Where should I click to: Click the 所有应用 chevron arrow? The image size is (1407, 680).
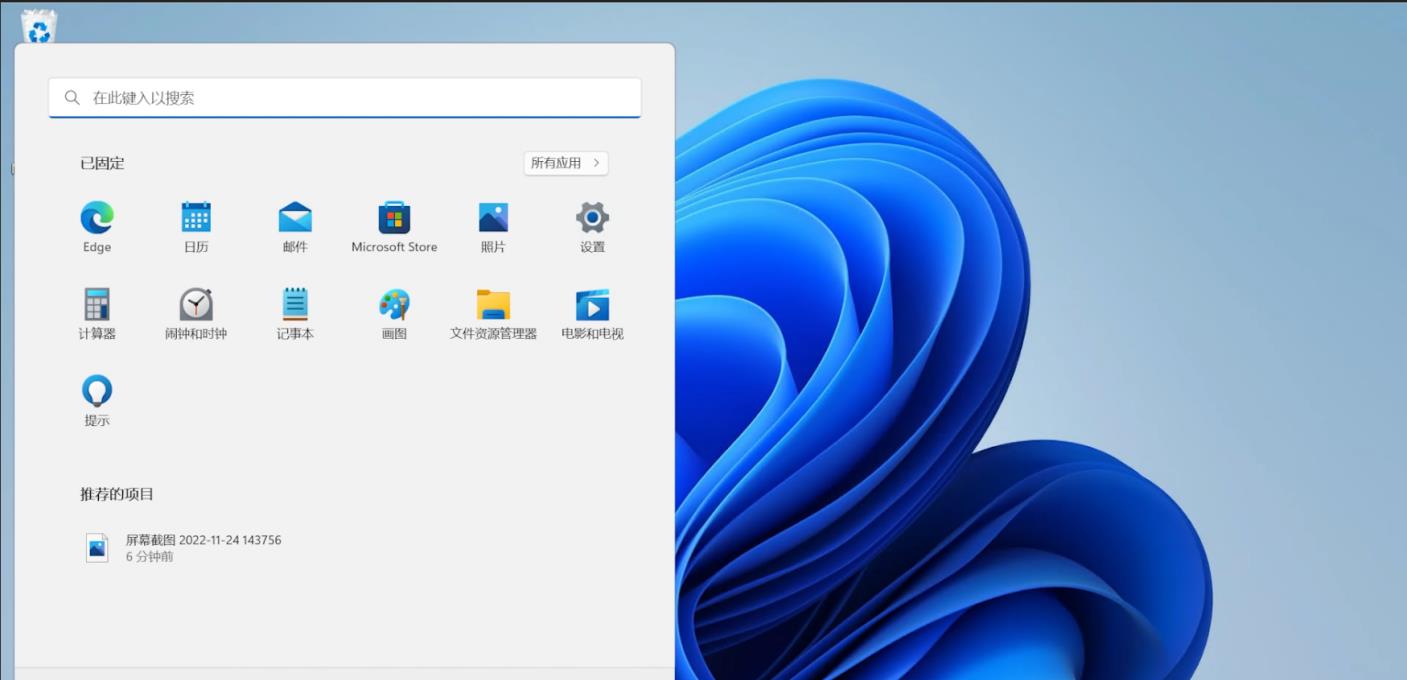click(597, 163)
